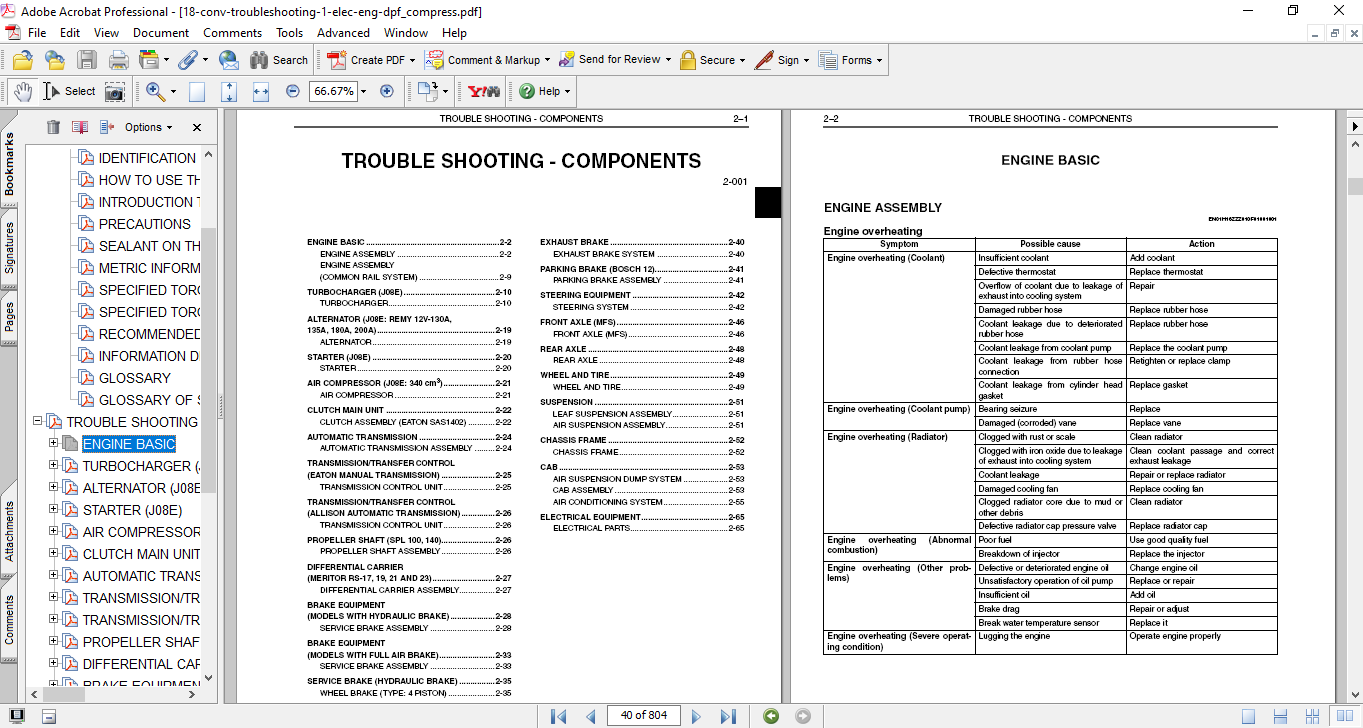
Task: Click the document's vertical scrollbar thumb
Action: [1355, 186]
